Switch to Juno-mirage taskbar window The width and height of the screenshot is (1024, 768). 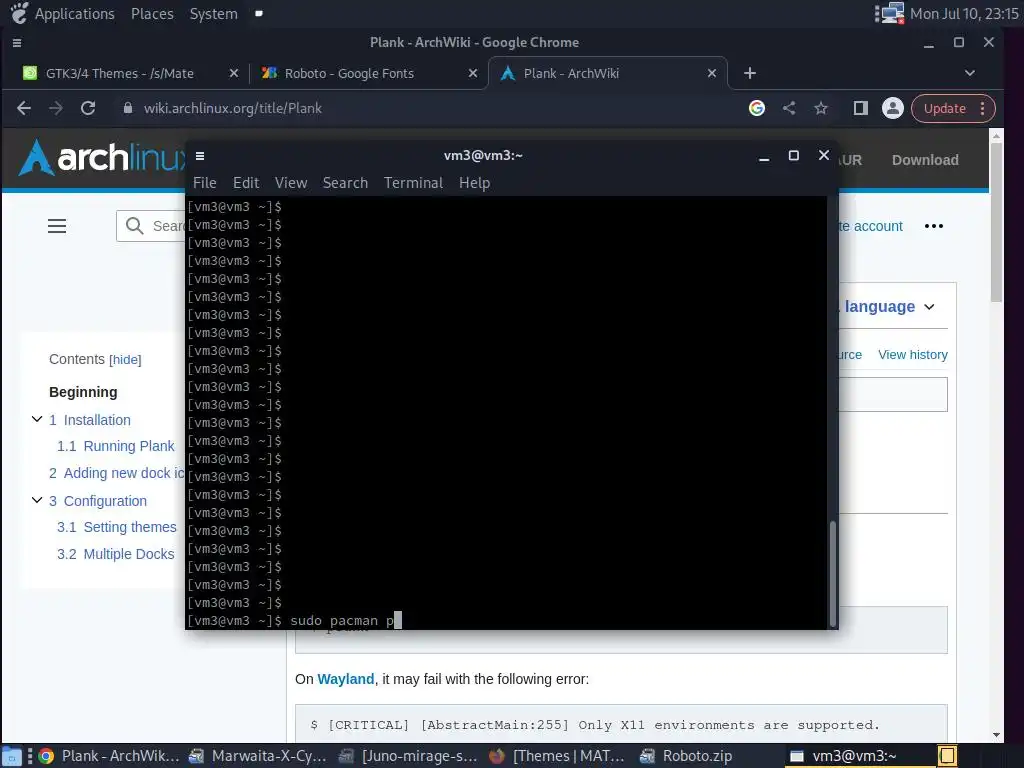coord(408,756)
